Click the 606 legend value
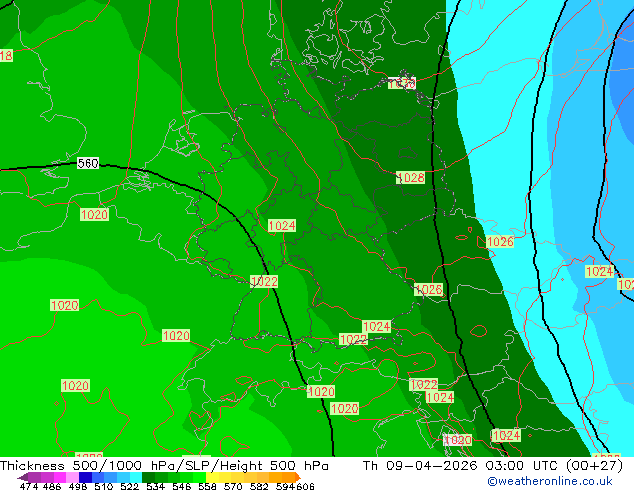The image size is (634, 490). pyautogui.click(x=305, y=486)
